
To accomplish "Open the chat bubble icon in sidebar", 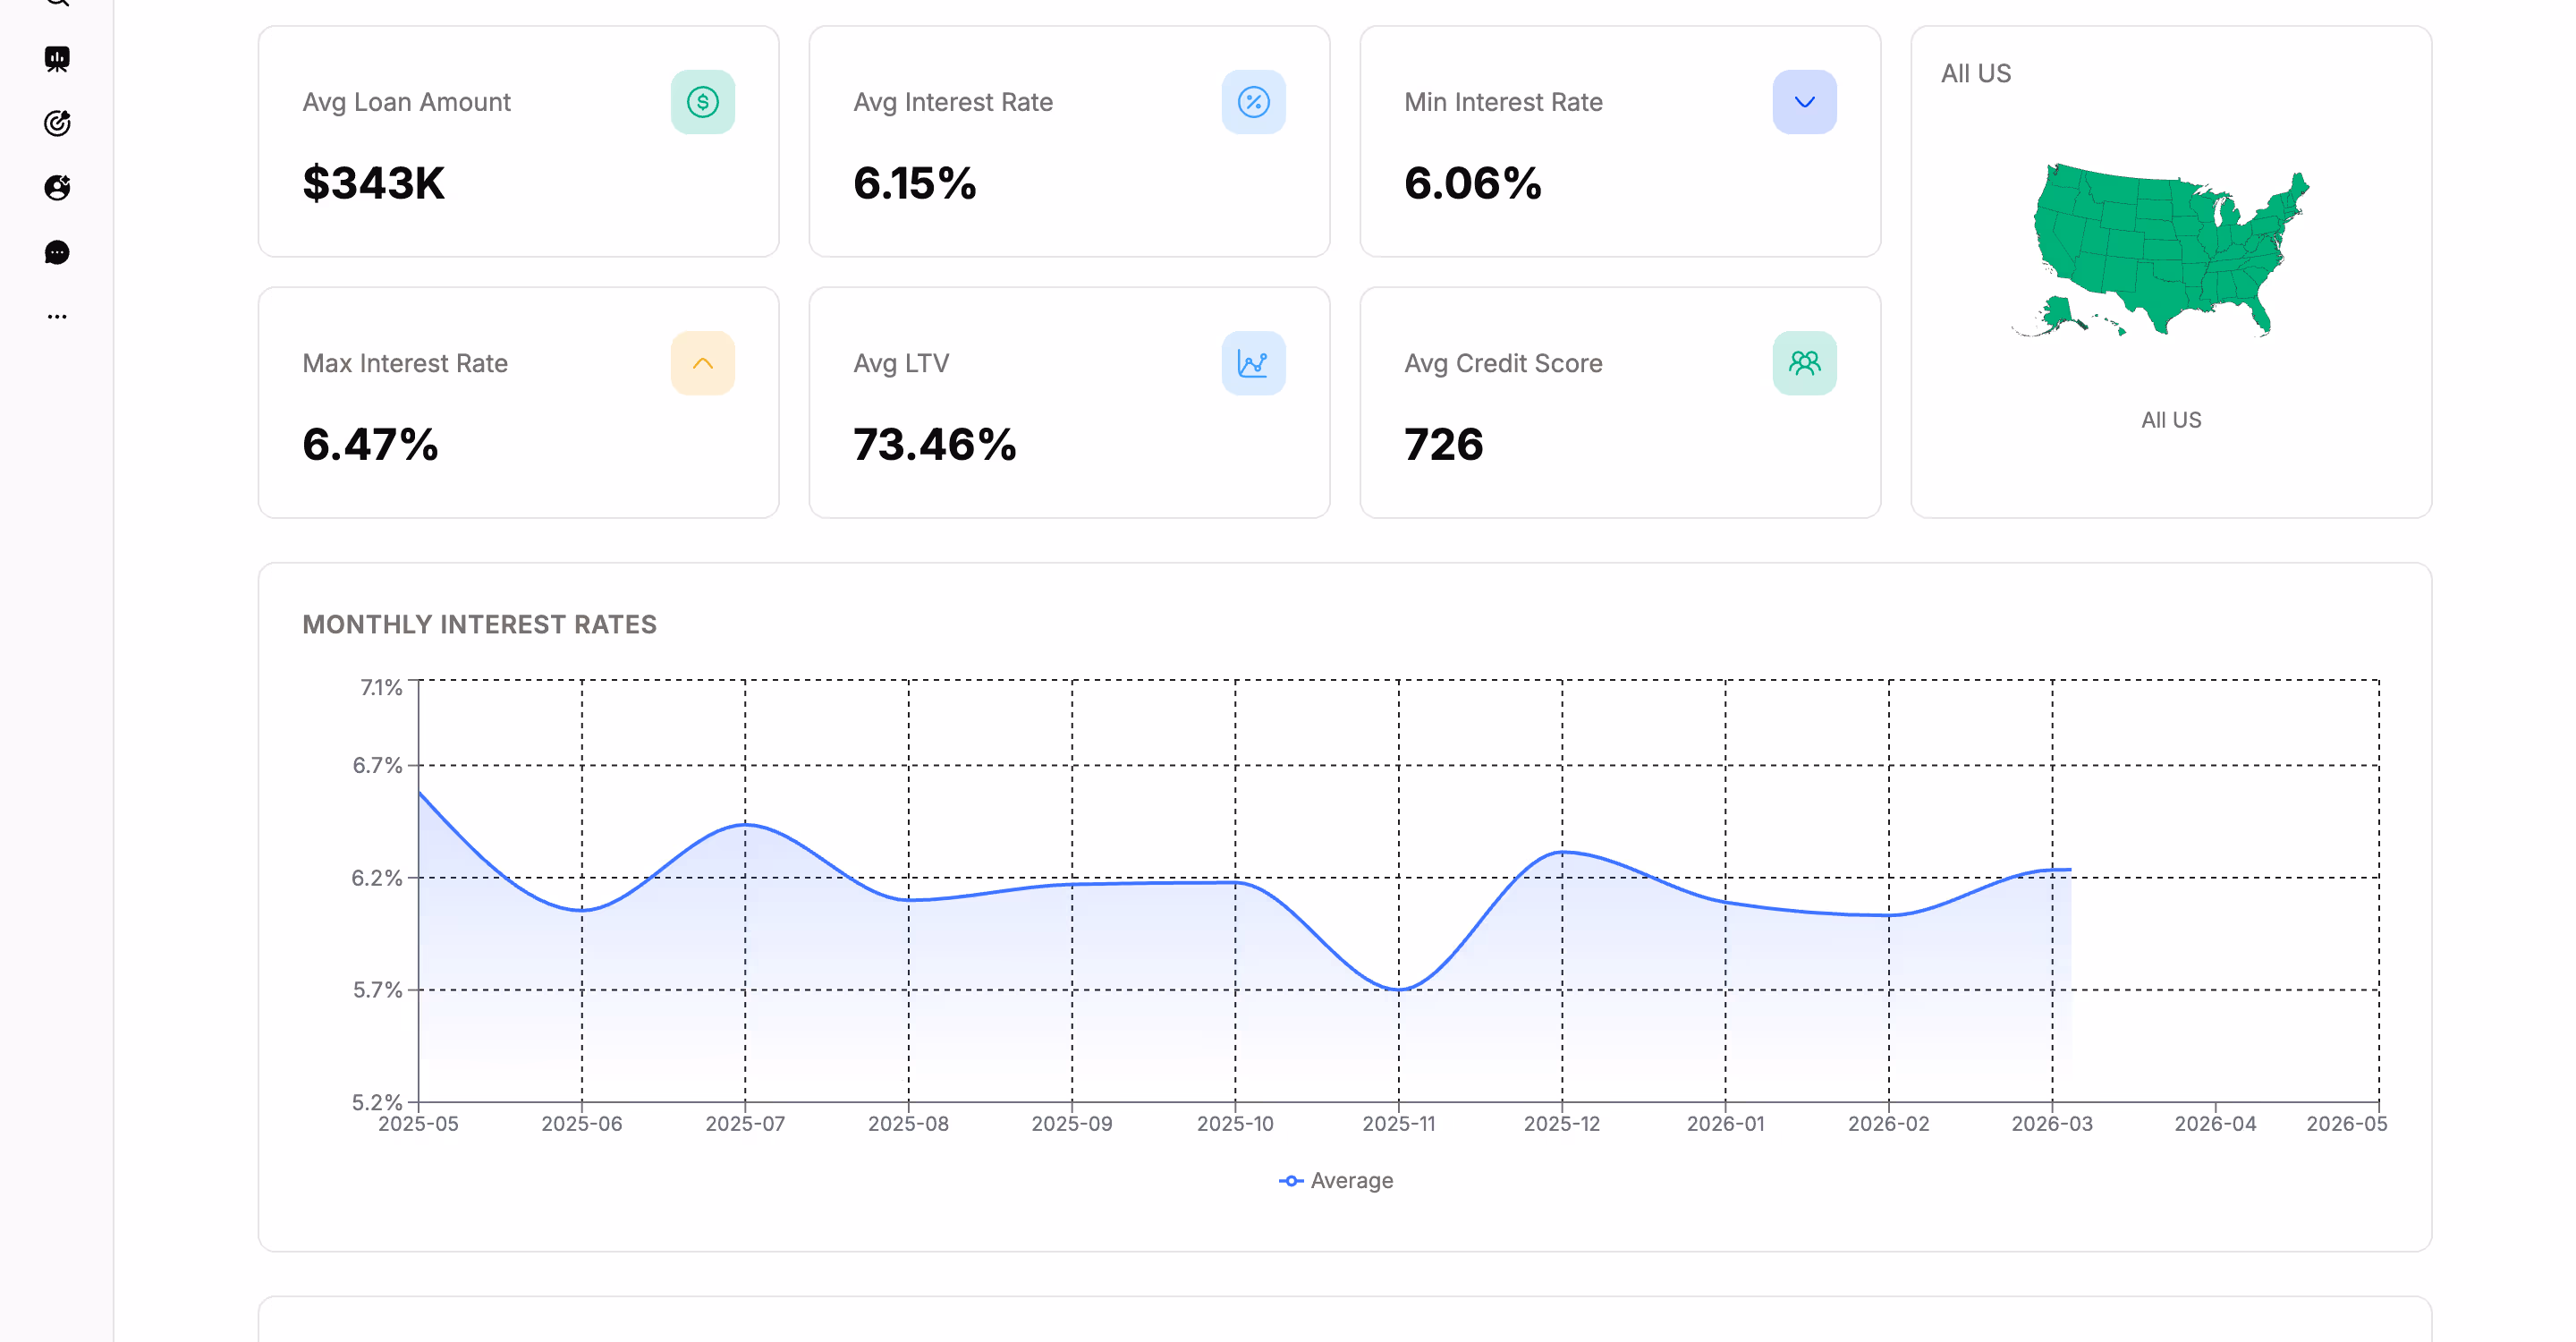I will point(57,252).
